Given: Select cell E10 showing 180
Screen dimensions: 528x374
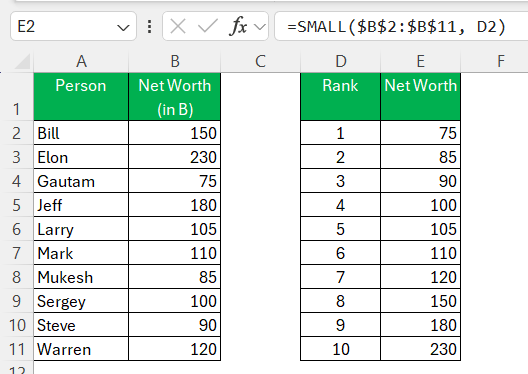Looking at the screenshot, I should [x=421, y=325].
